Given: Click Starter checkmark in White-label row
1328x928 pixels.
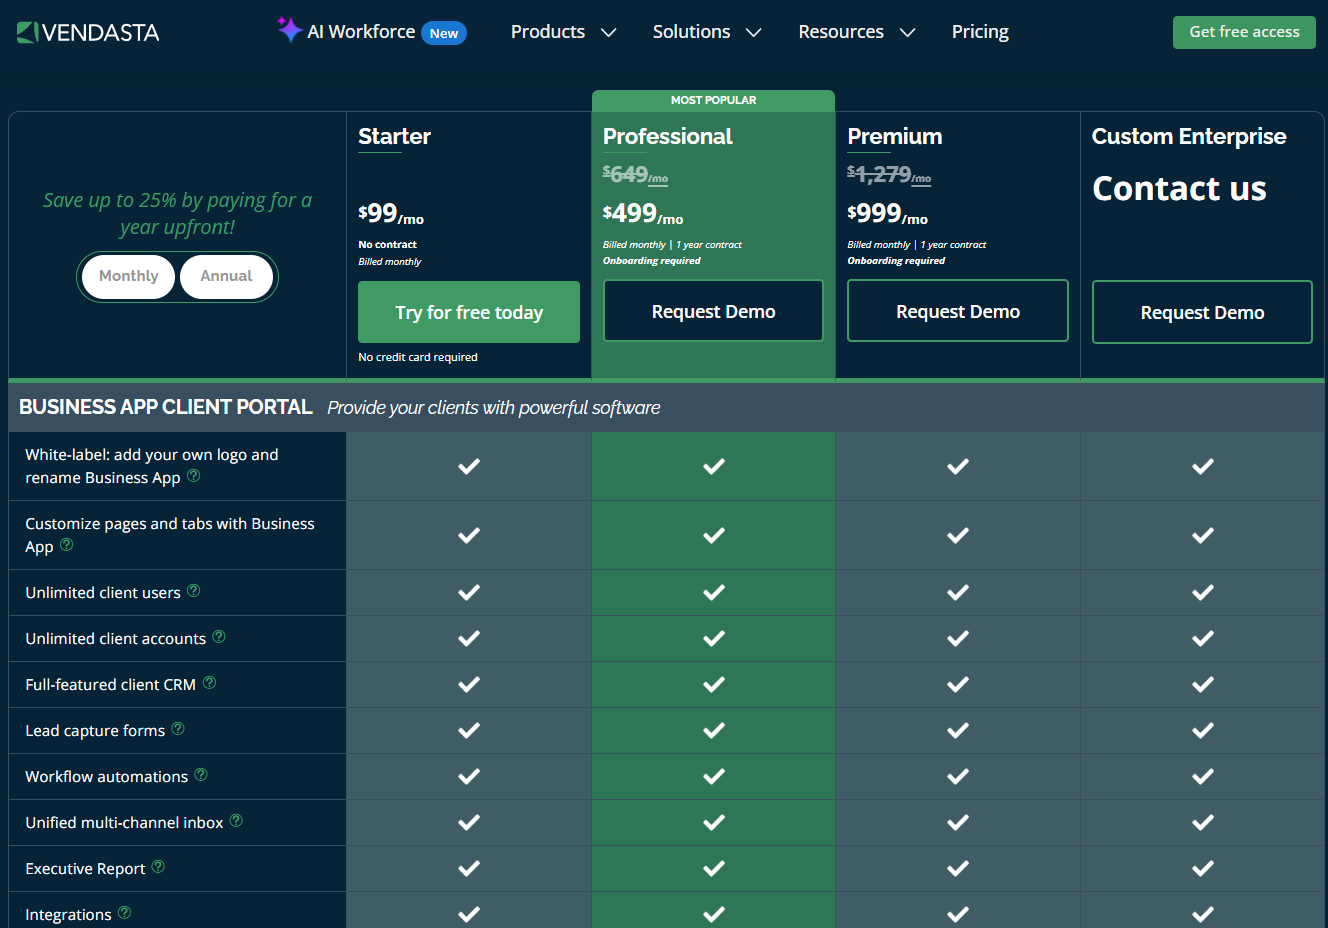Looking at the screenshot, I should (x=469, y=466).
